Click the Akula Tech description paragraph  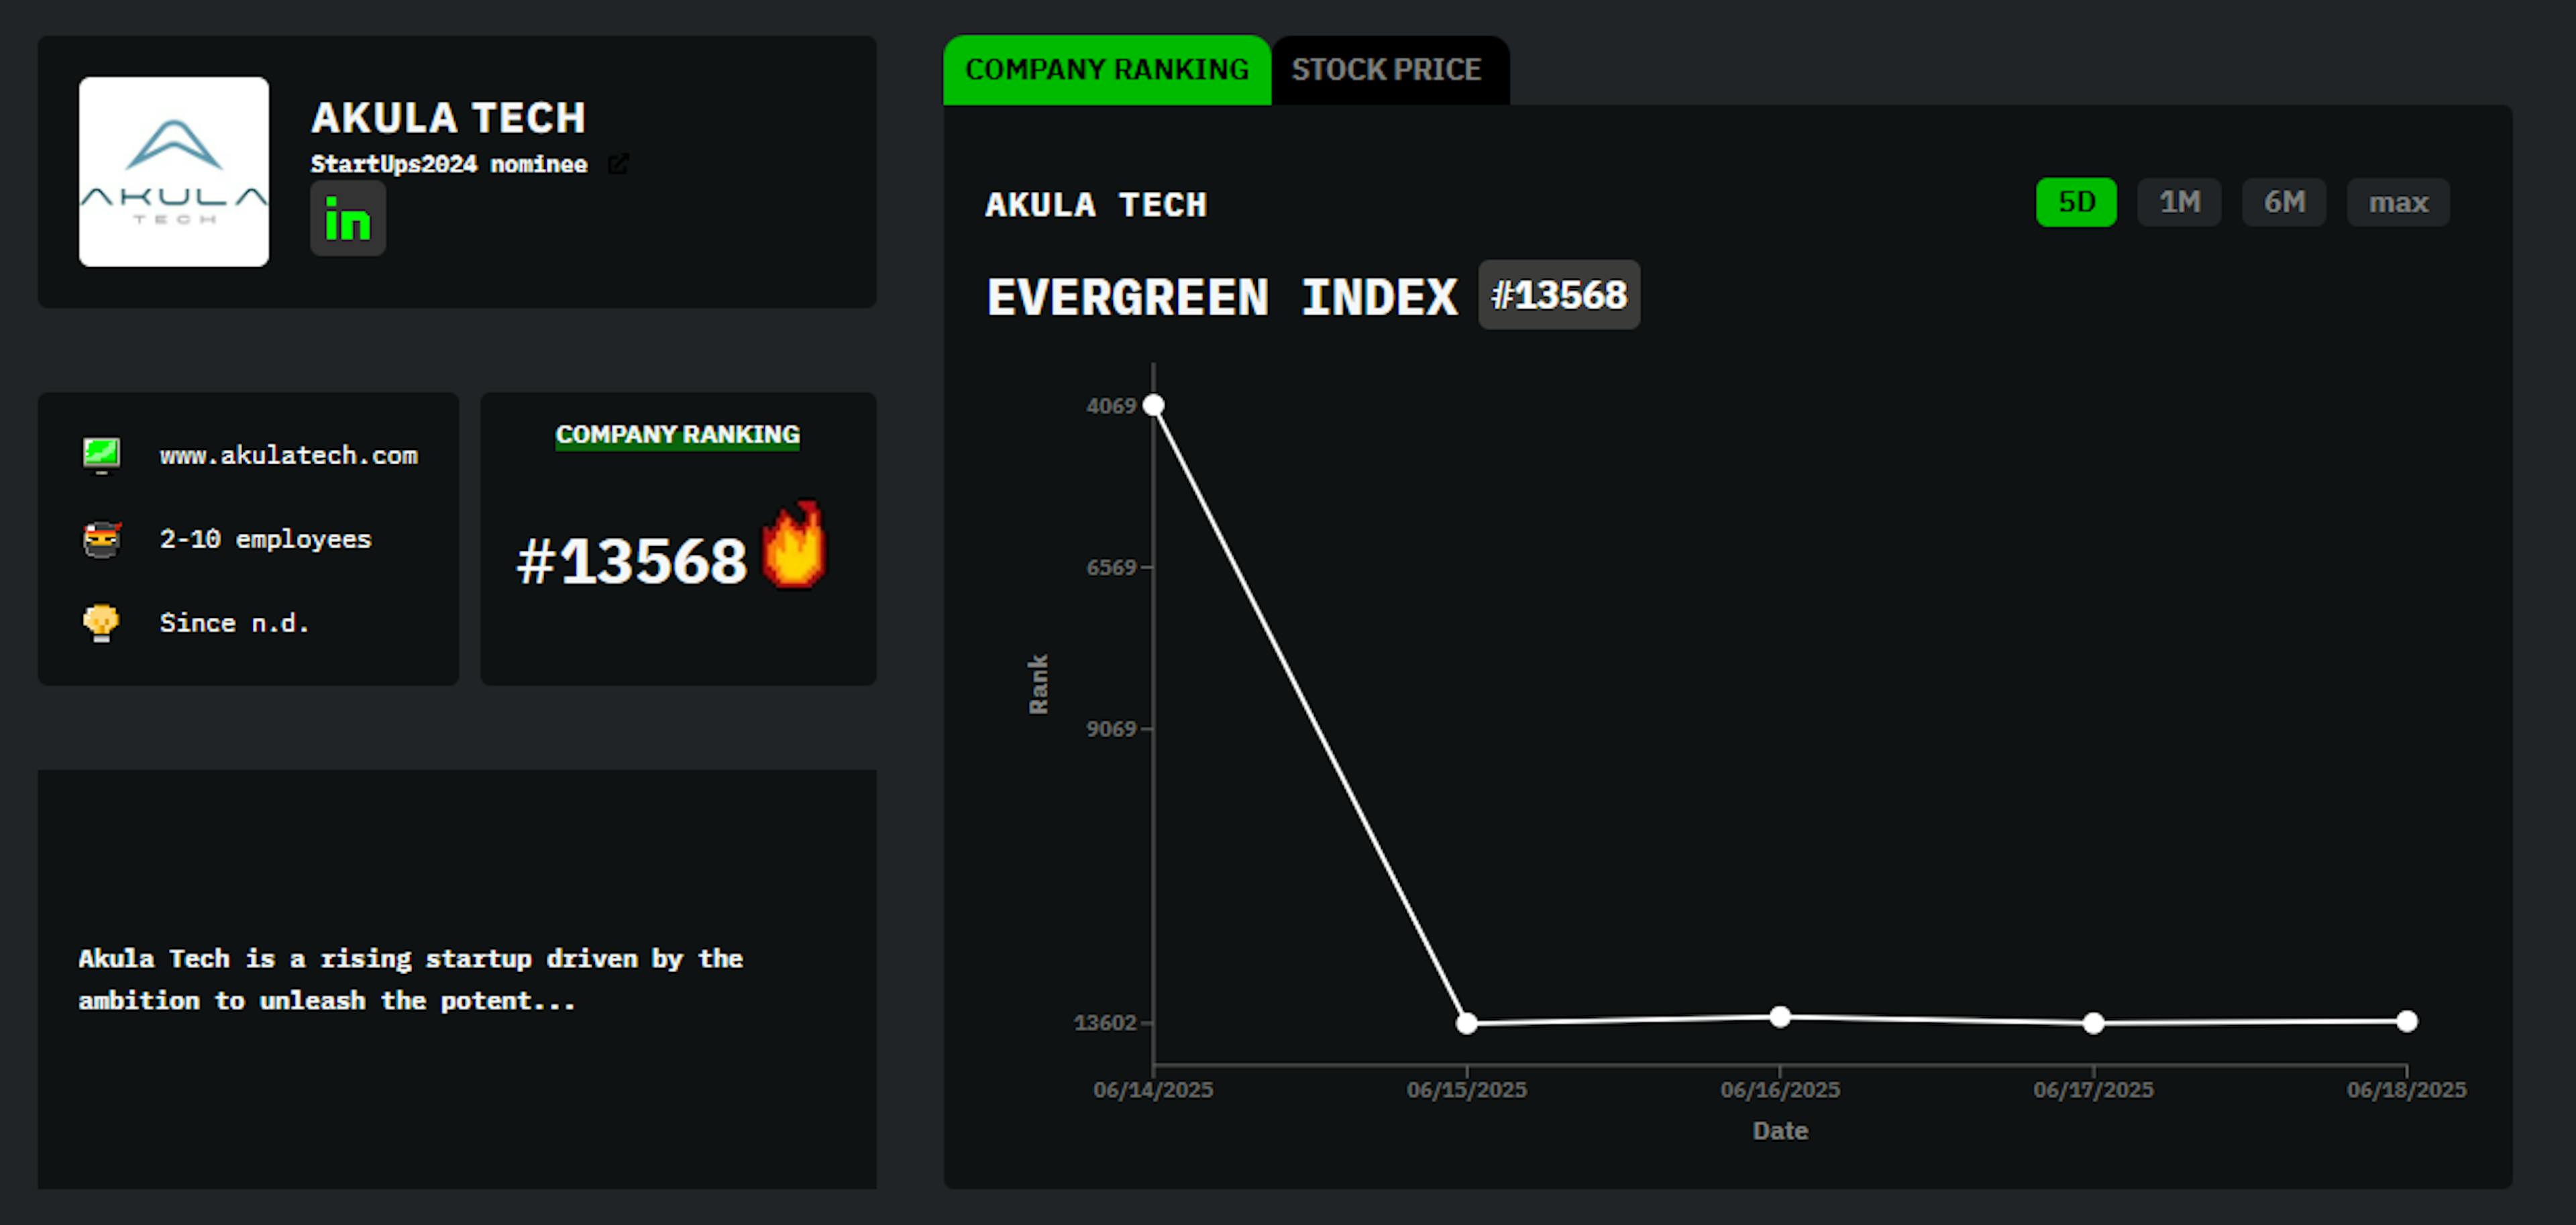coord(411,979)
